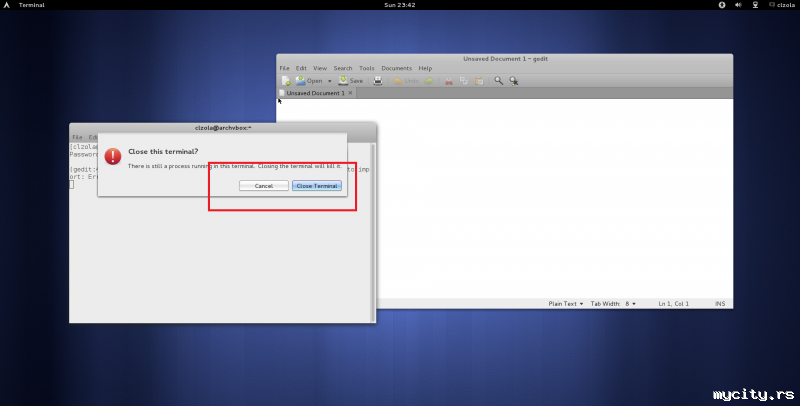Click the terminal window vertical scrollbar
This screenshot has width=800, height=406.
point(373,232)
